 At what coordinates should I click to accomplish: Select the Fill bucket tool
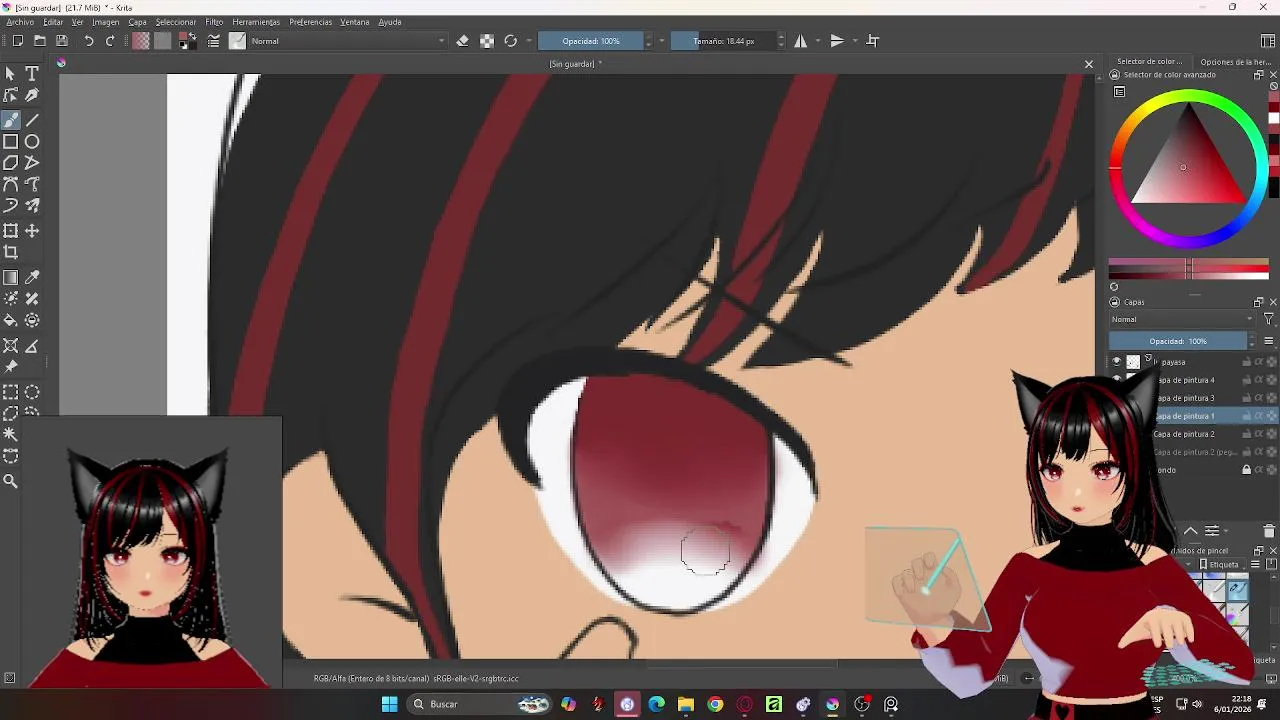(11, 321)
